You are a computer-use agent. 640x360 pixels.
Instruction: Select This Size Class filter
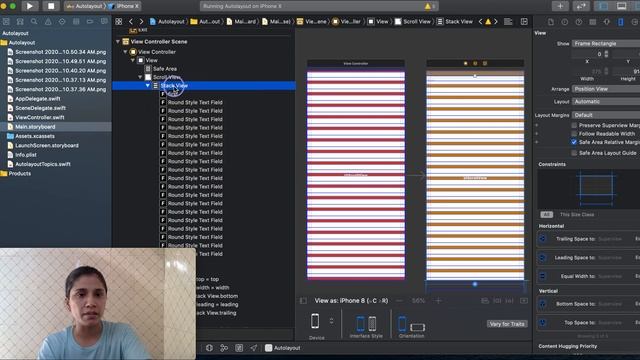tap(577, 215)
